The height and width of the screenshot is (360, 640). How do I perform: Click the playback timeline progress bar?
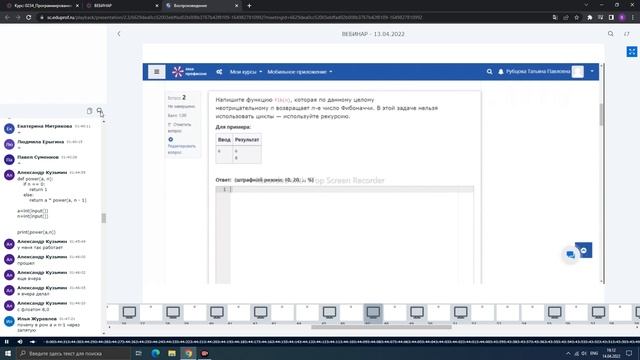point(341,342)
